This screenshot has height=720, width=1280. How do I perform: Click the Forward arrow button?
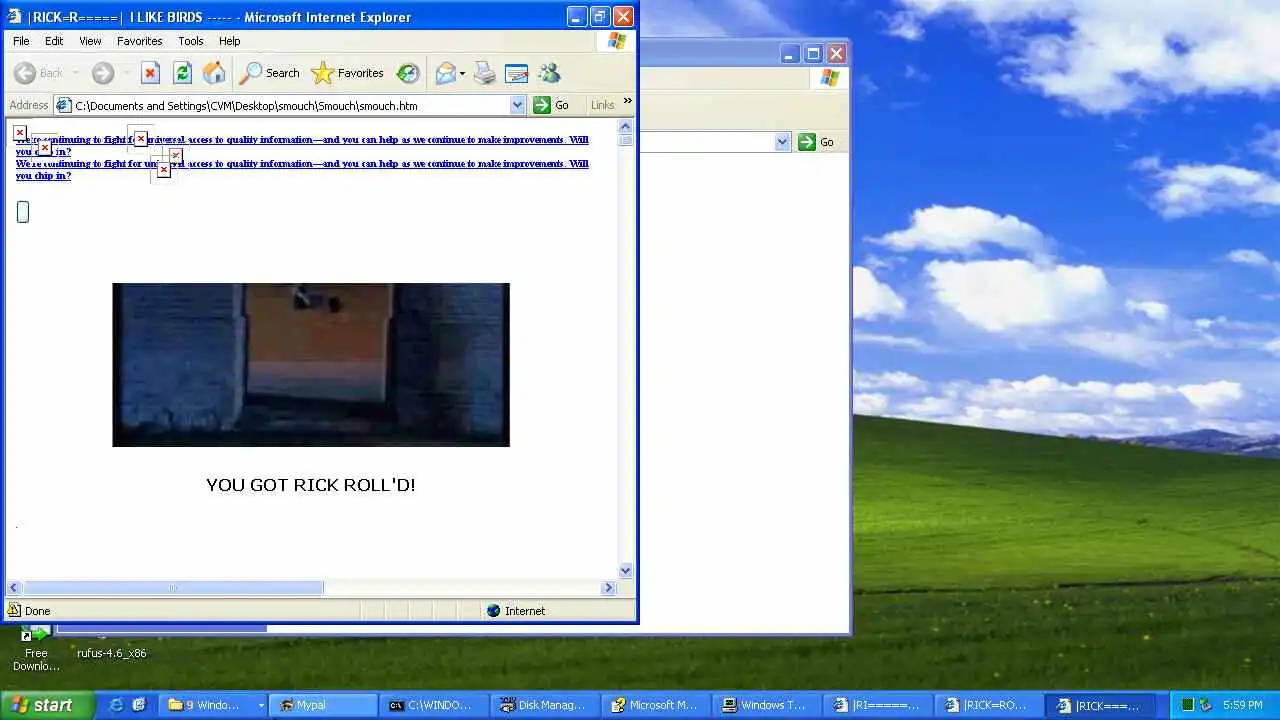pyautogui.click(x=103, y=73)
